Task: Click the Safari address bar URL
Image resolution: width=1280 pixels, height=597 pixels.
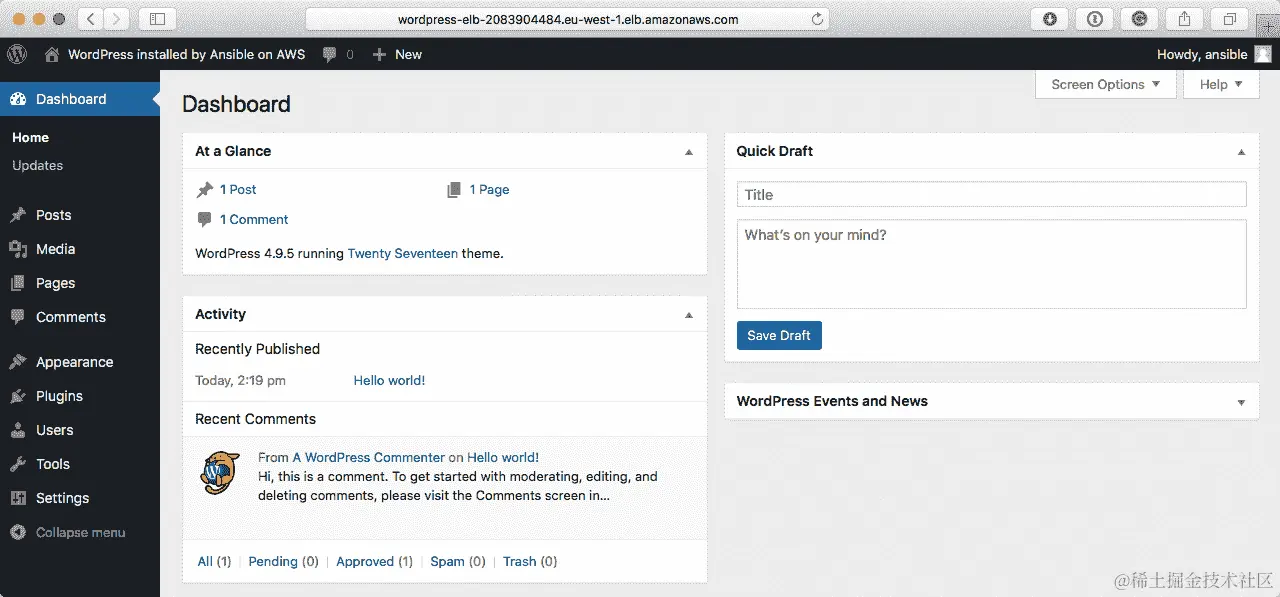Action: click(x=568, y=19)
